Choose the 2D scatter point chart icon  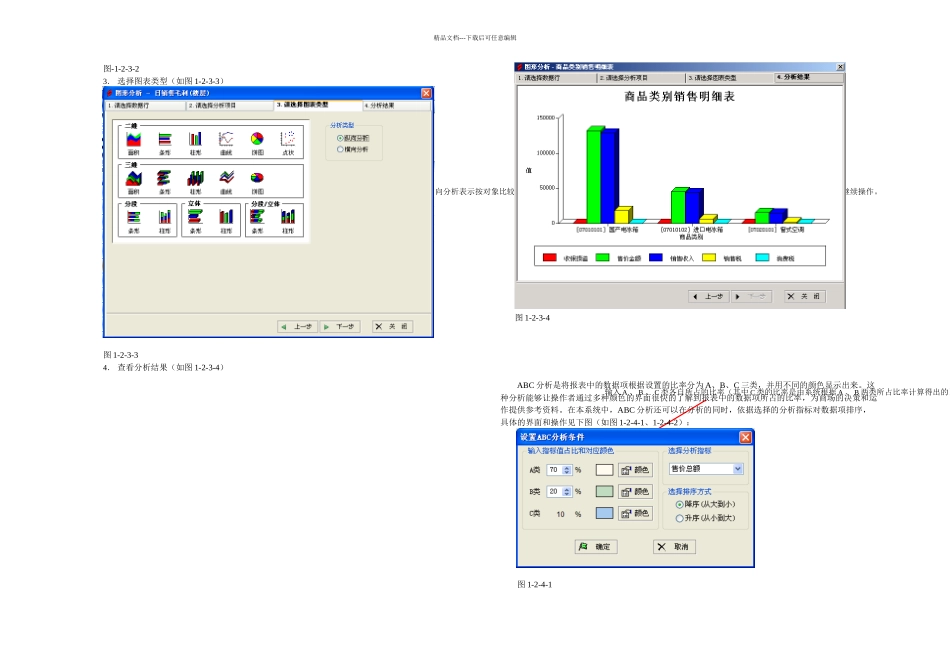click(288, 139)
